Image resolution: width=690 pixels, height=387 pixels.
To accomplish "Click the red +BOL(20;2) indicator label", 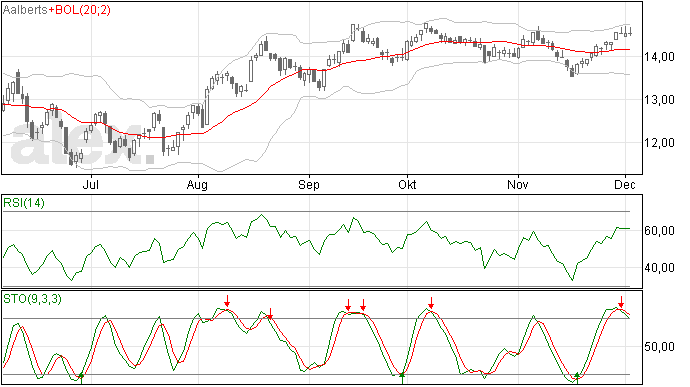I will pyautogui.click(x=79, y=10).
